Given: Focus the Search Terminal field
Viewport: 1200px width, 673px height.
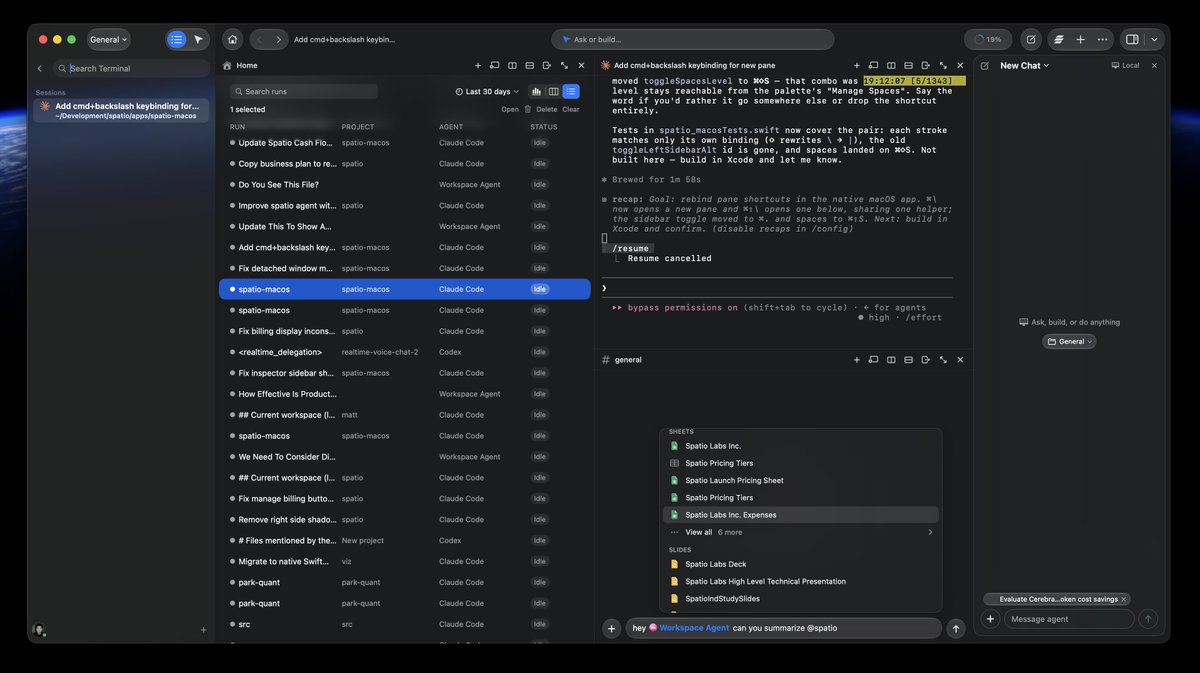Looking at the screenshot, I should [131, 68].
